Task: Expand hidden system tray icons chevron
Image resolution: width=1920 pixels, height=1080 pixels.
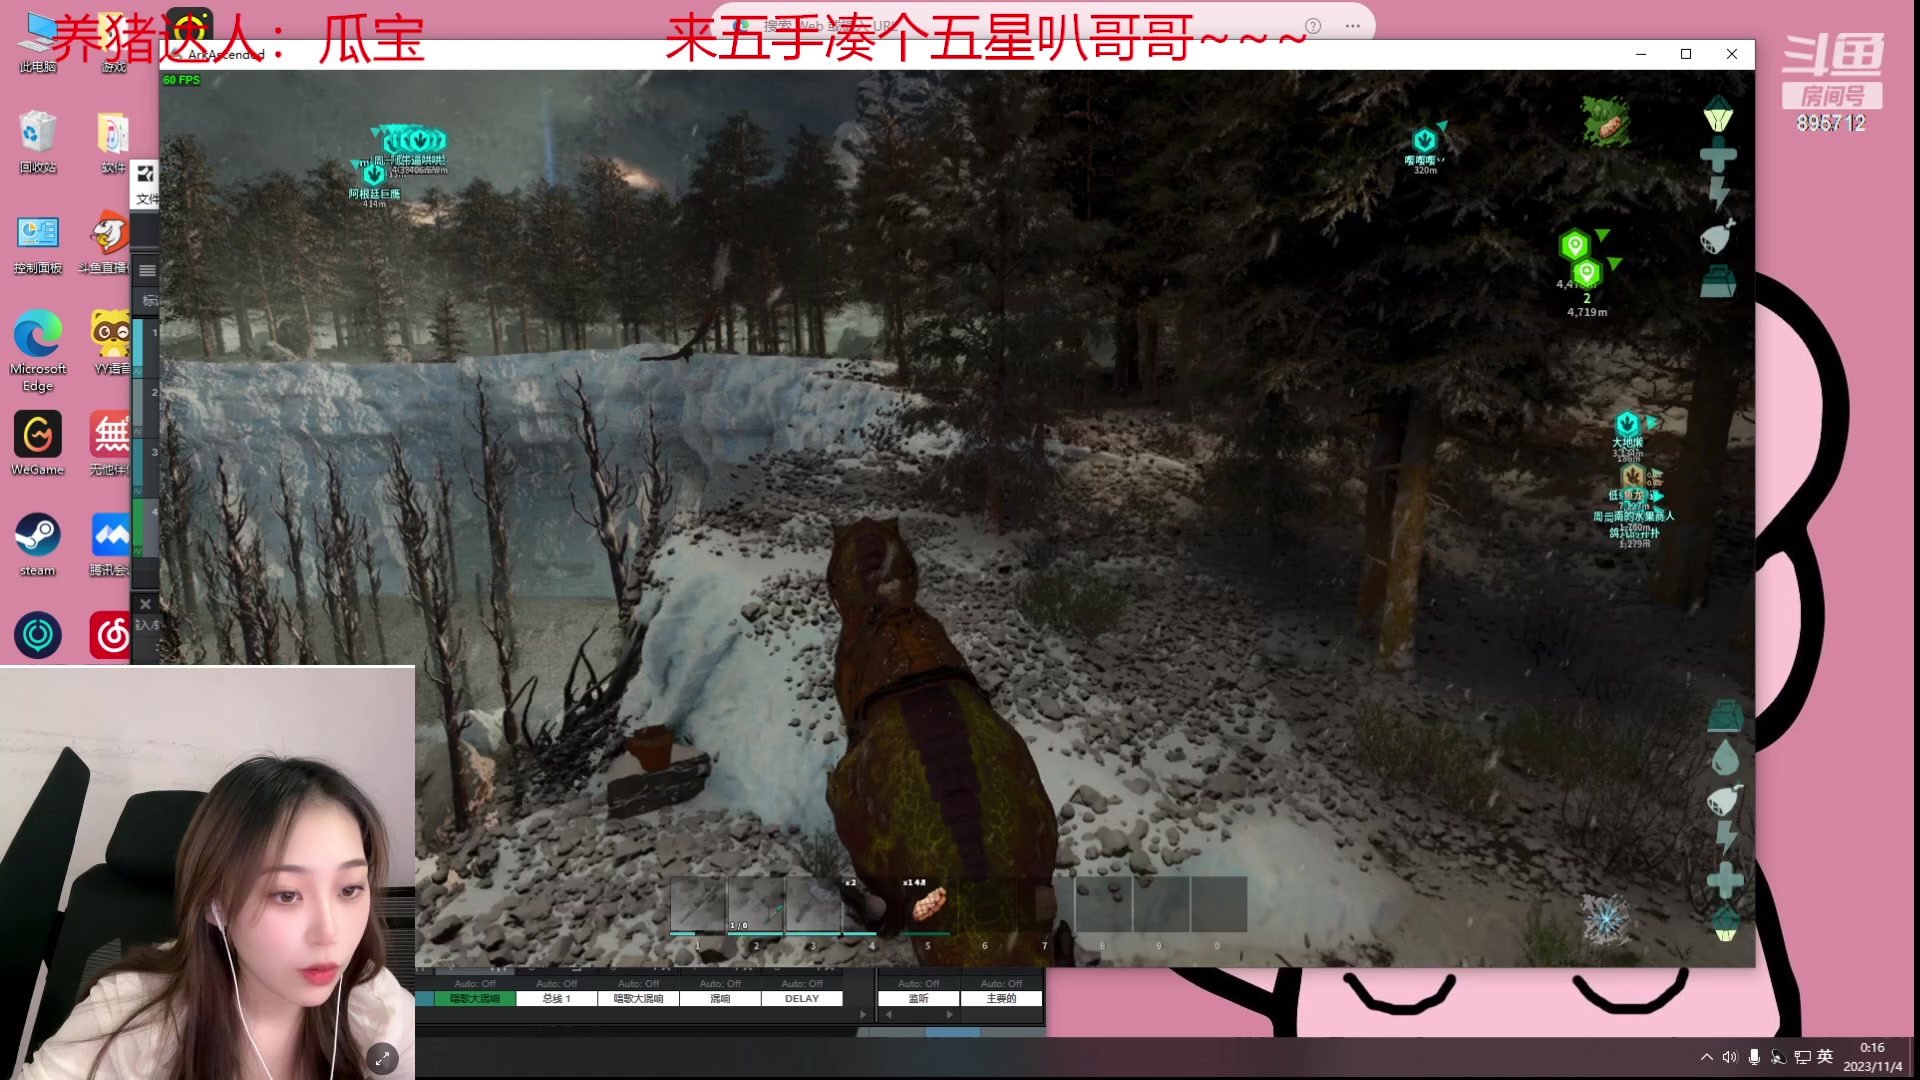Action: pos(1706,1057)
